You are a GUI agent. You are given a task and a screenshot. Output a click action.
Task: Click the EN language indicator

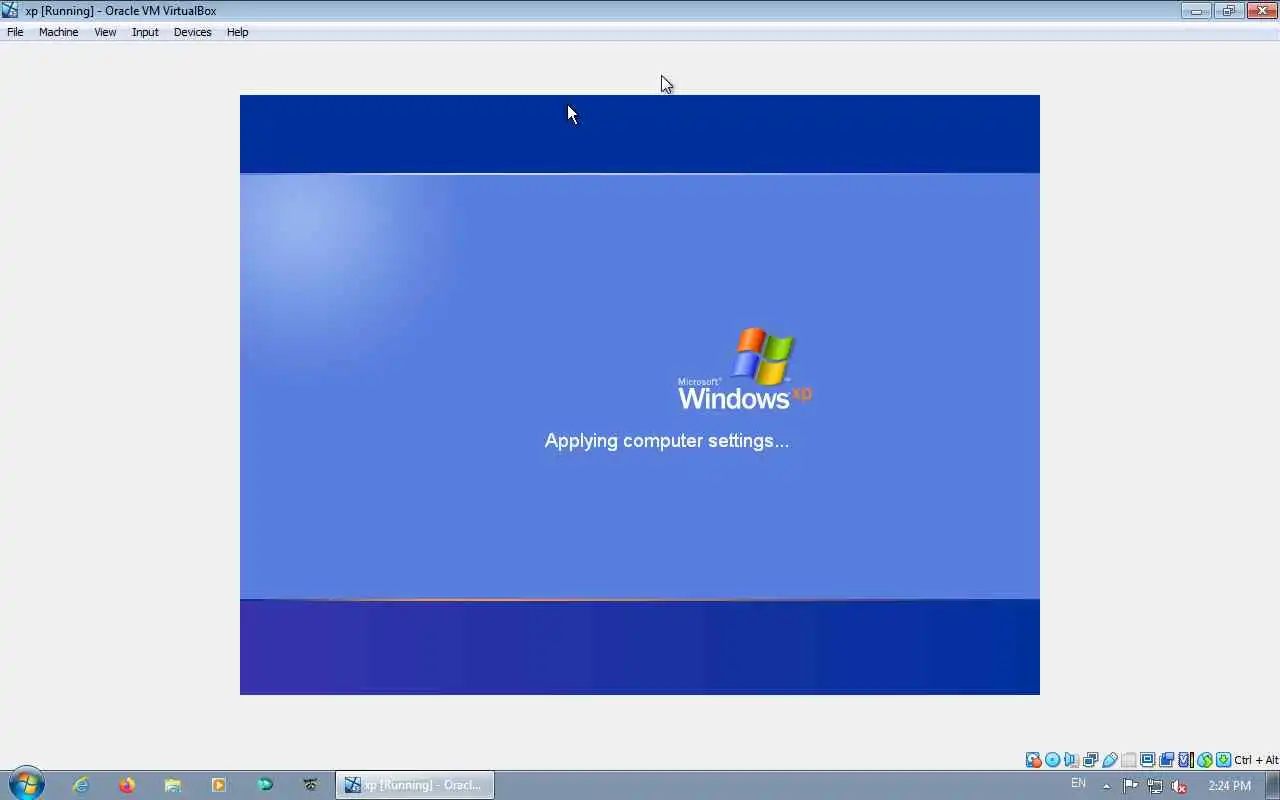click(1078, 784)
